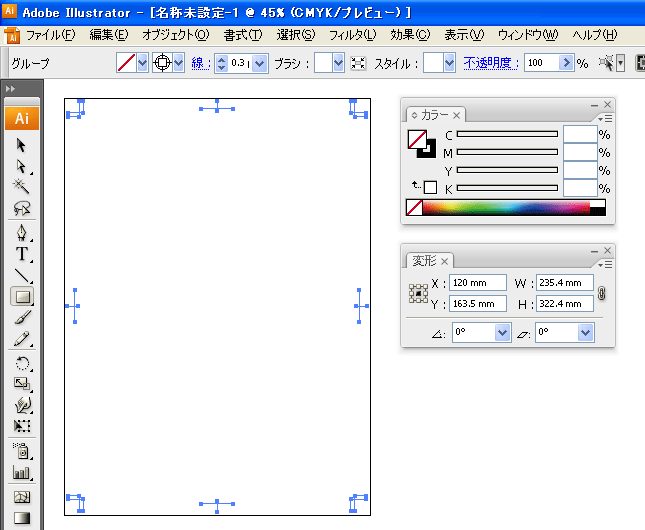Image resolution: width=645 pixels, height=530 pixels.
Task: Select the Pen tool
Action: point(21,233)
